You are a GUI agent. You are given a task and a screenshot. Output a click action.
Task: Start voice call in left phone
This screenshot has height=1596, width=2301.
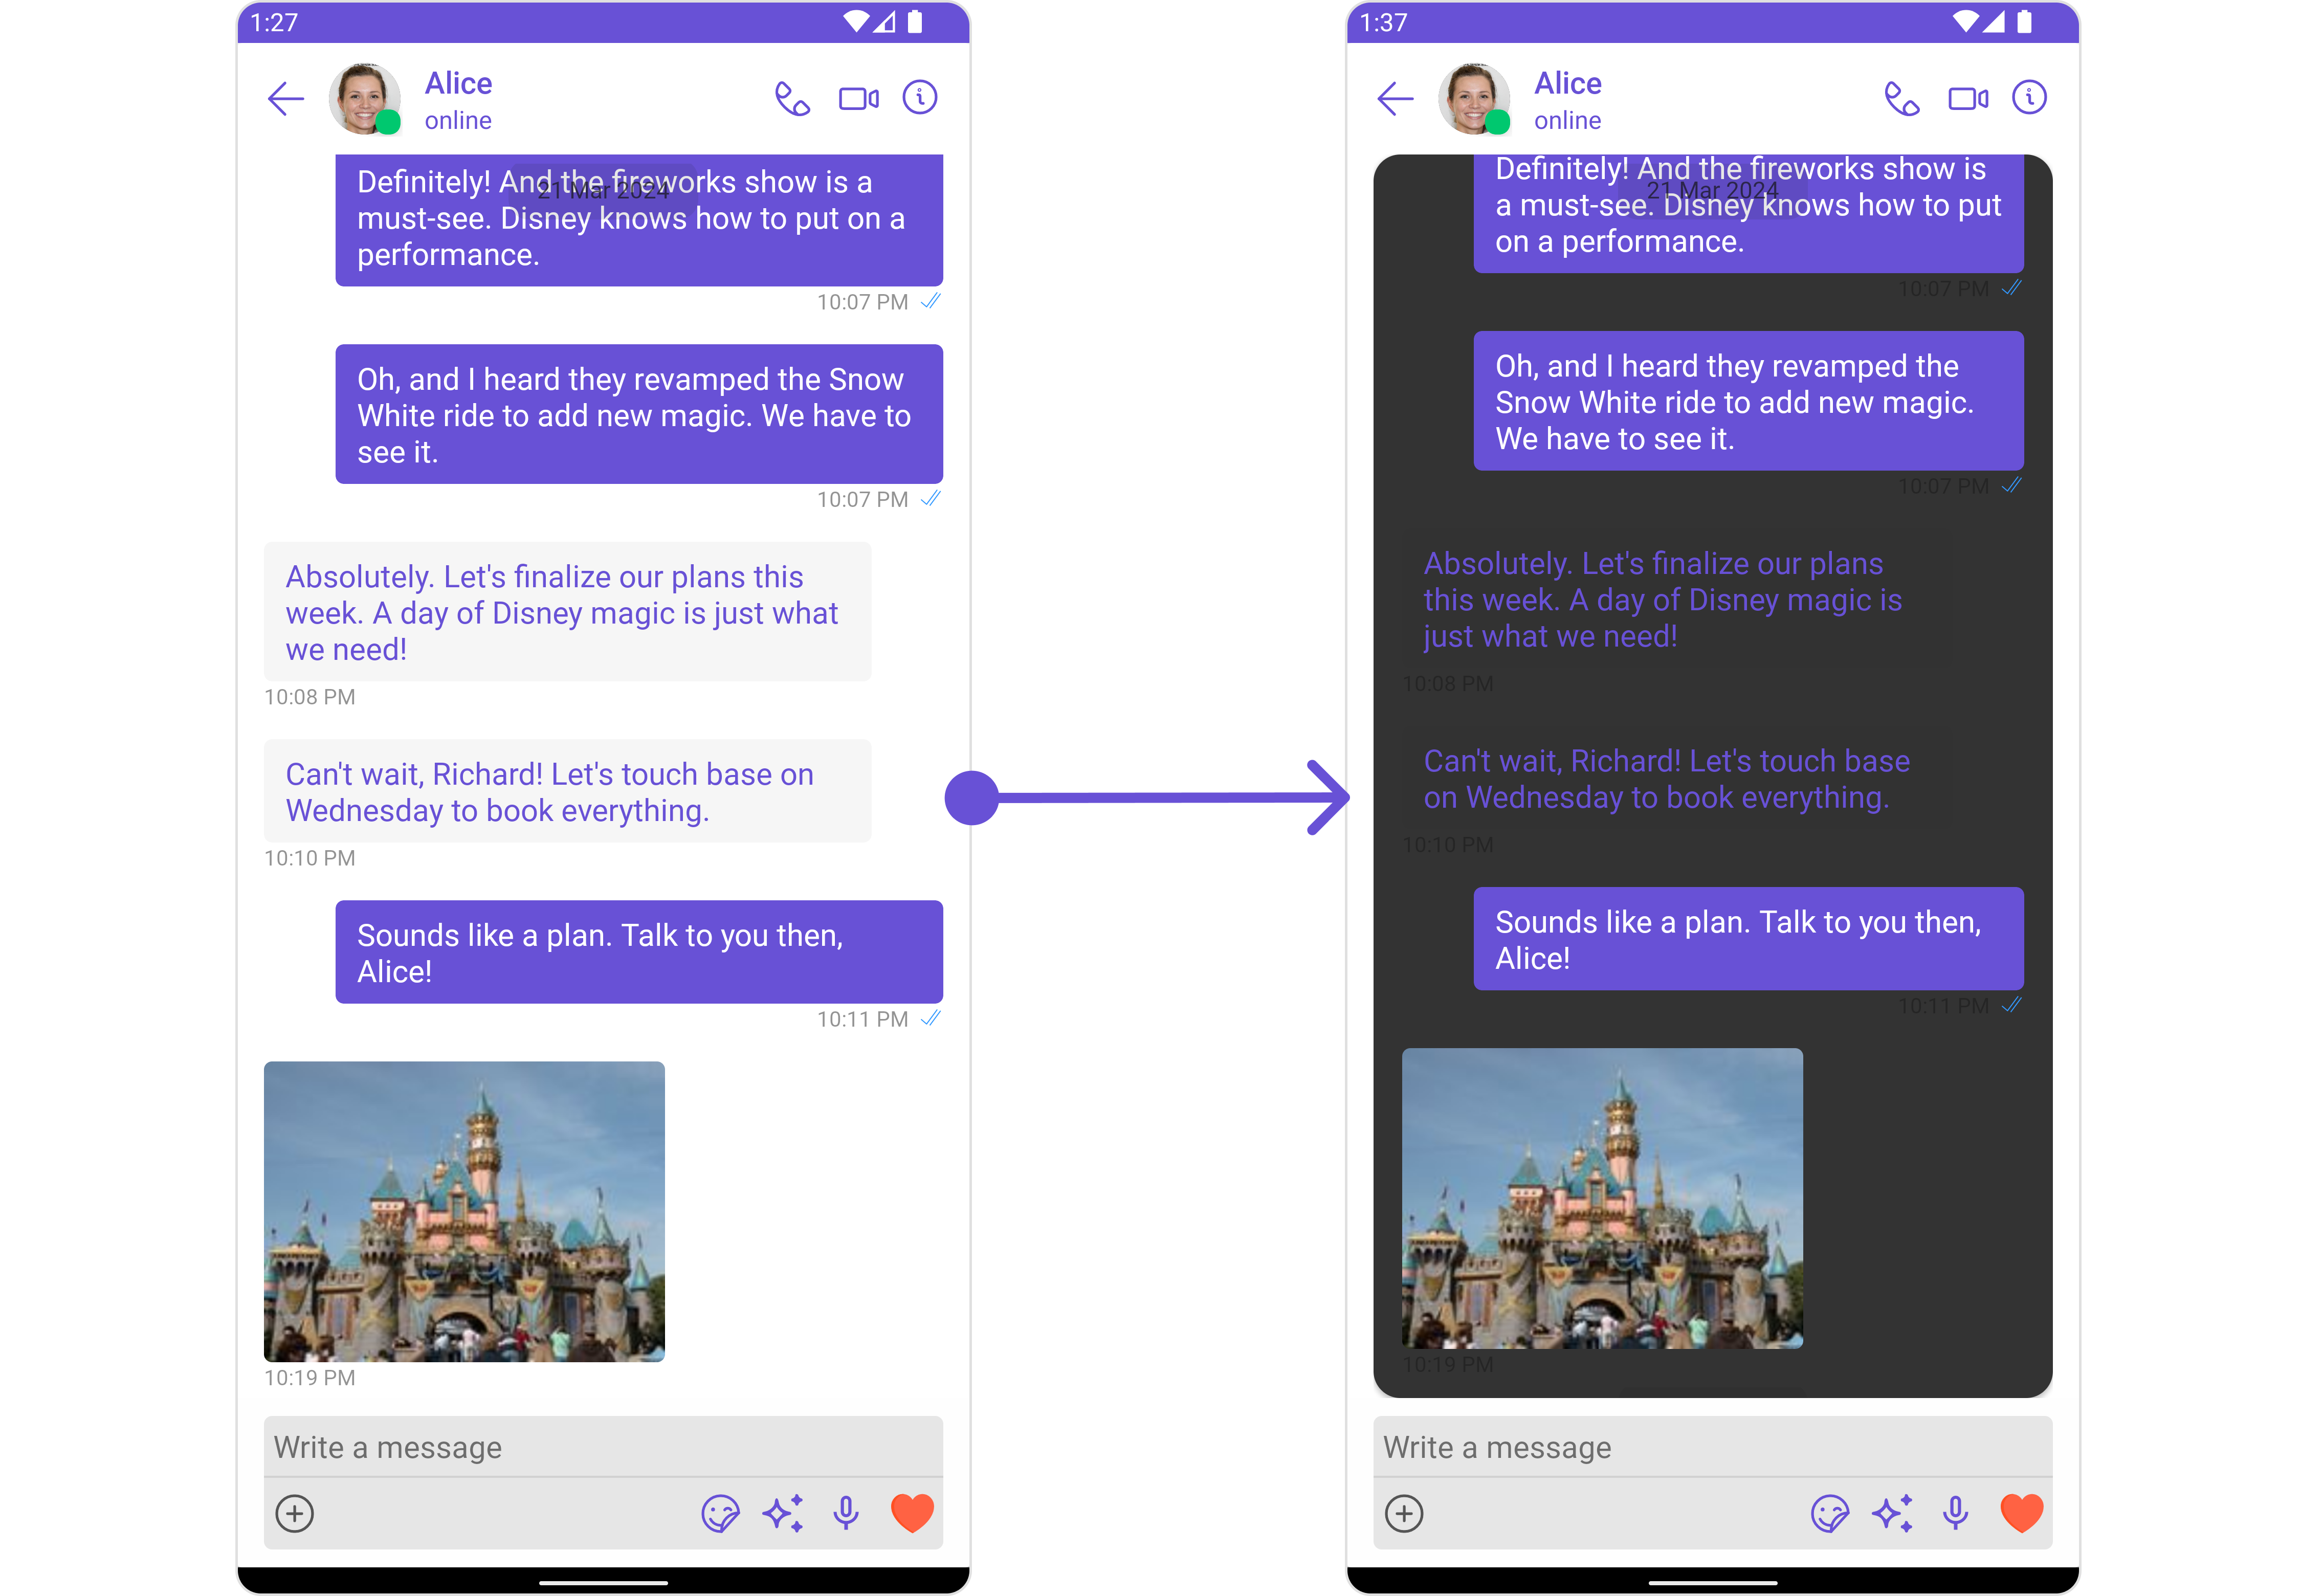[x=792, y=98]
